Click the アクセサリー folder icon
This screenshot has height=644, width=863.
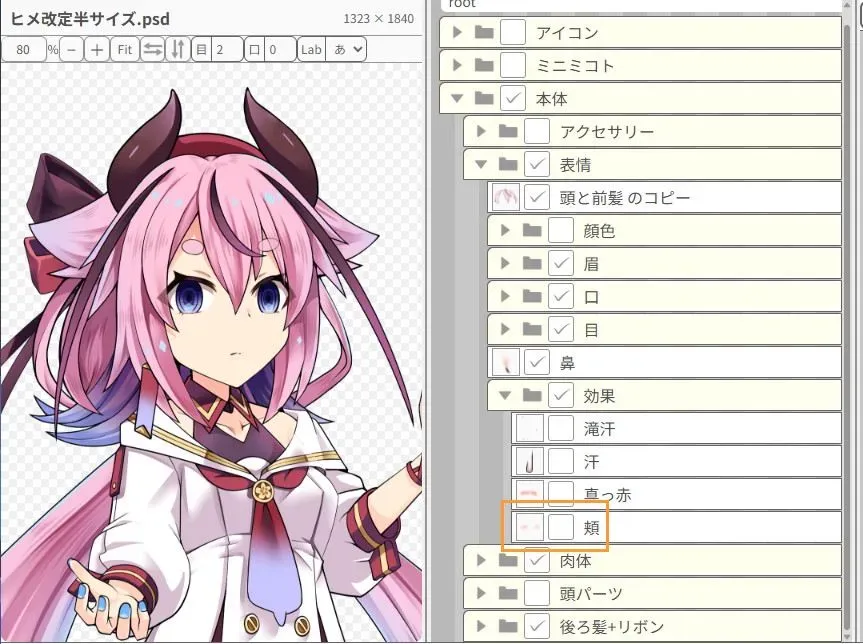point(508,132)
